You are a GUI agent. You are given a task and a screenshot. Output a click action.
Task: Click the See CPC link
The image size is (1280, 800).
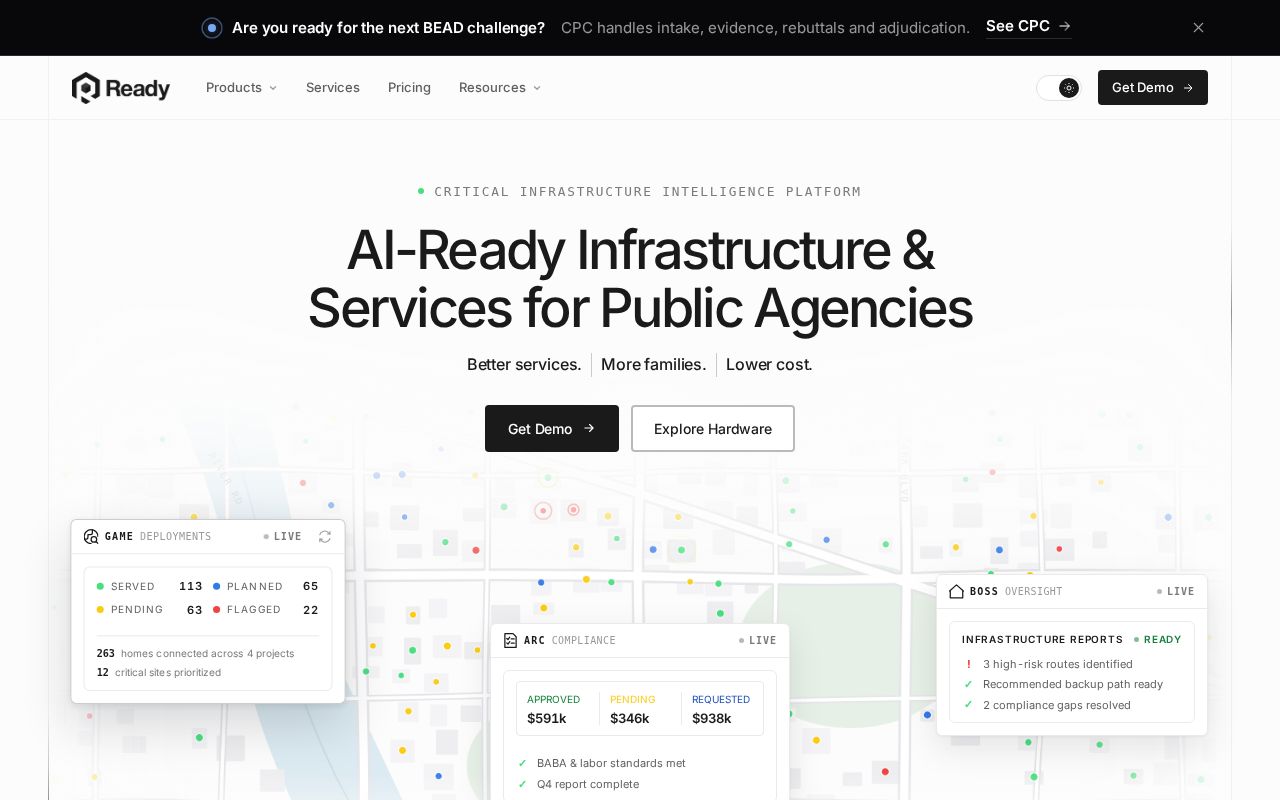click(x=1028, y=26)
